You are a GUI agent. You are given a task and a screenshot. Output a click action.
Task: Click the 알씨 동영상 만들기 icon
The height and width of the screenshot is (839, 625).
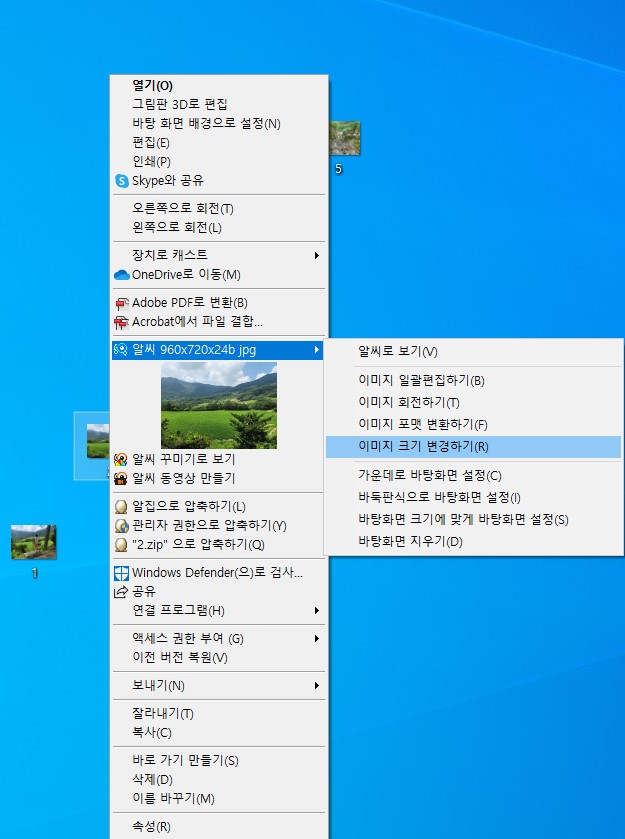pos(121,478)
